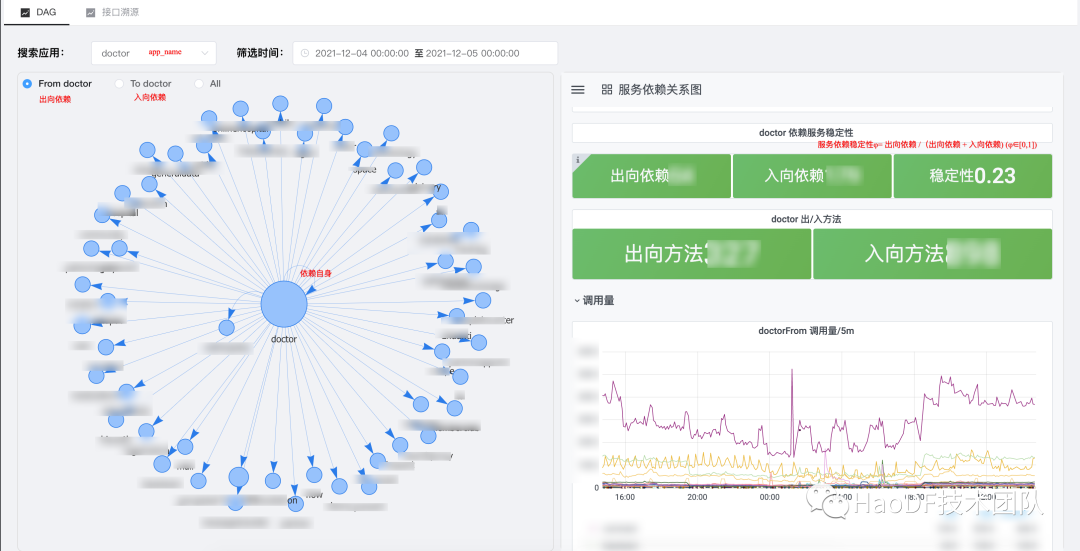
Task: Click the 入向方法 green panel
Action: [933, 253]
